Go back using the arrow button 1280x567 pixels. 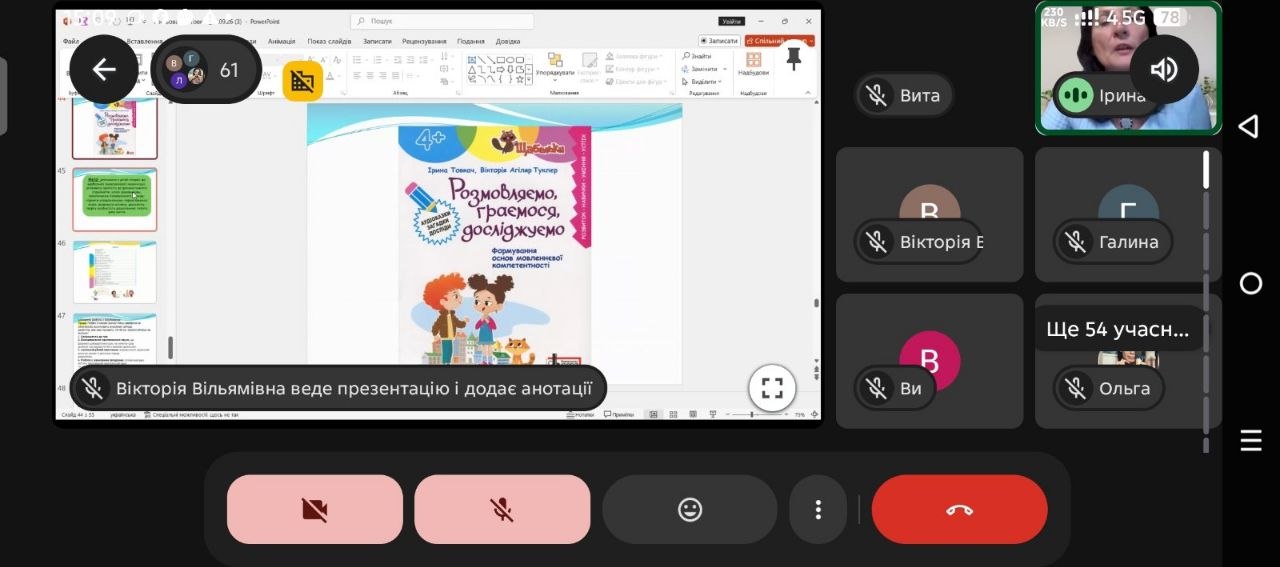(x=104, y=69)
